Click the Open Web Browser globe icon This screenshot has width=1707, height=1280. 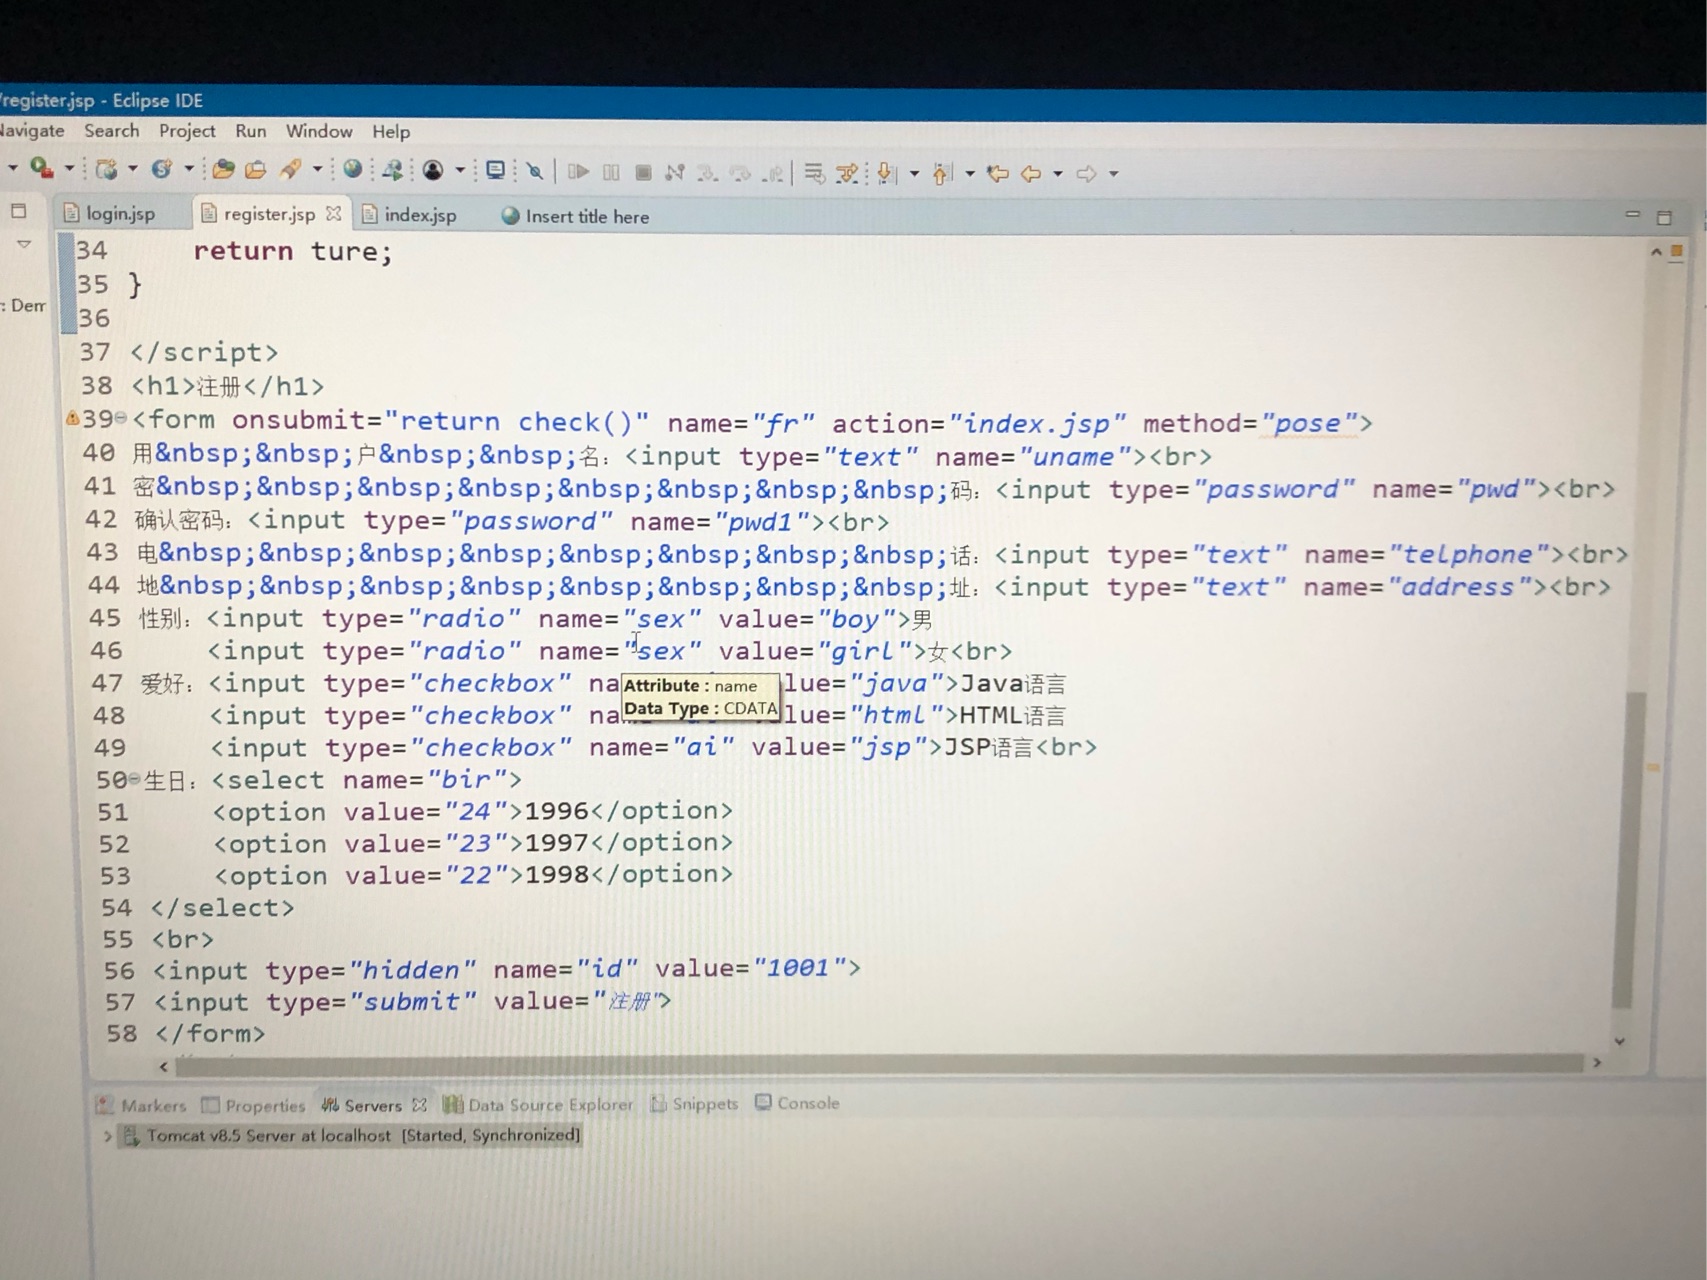coord(352,170)
